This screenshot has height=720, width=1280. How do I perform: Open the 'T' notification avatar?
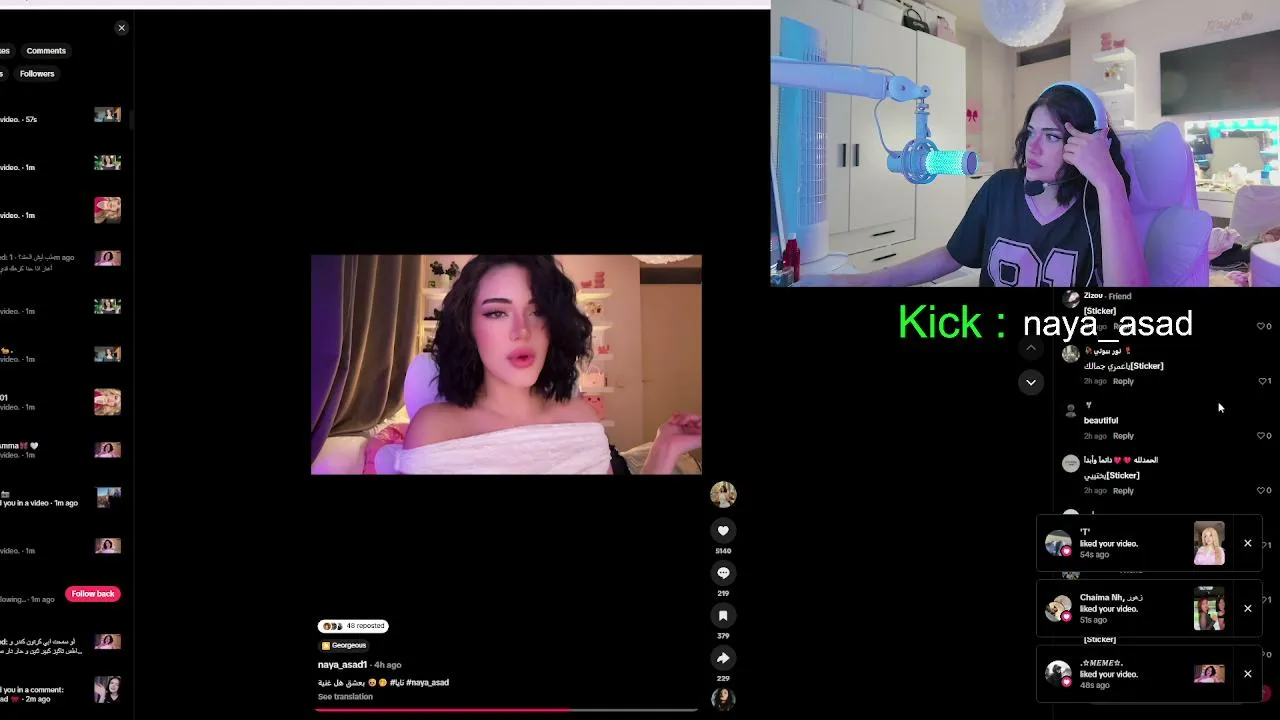pos(1058,543)
